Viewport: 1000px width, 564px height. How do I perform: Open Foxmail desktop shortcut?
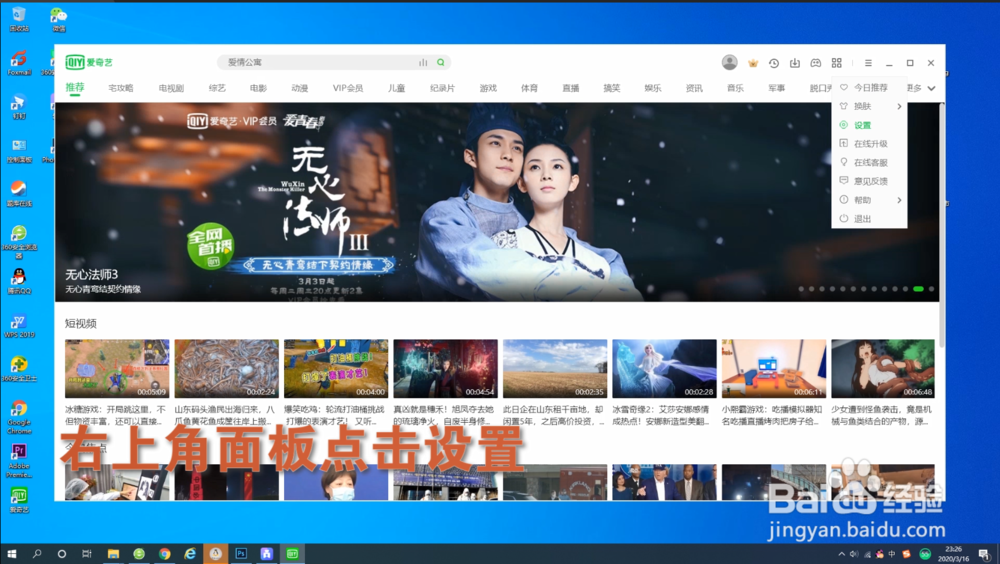[19, 63]
